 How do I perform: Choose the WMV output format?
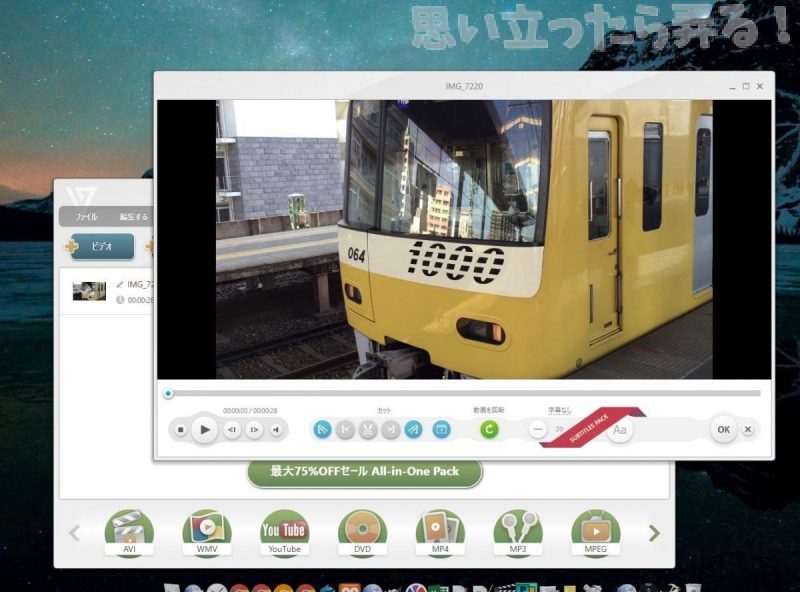coord(207,533)
